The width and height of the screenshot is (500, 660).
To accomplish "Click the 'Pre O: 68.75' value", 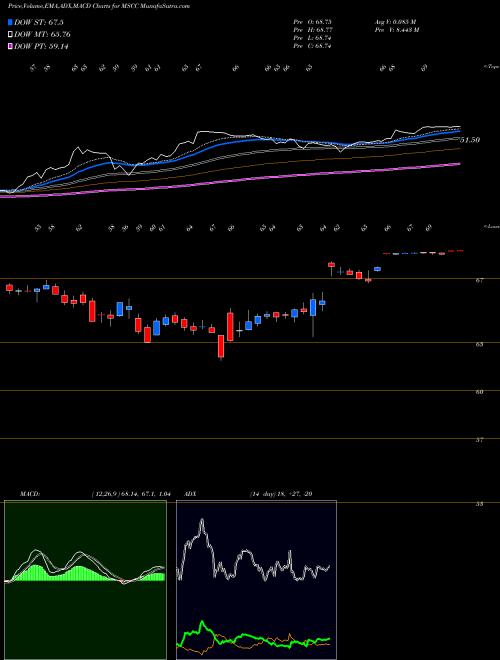I will [312, 21].
